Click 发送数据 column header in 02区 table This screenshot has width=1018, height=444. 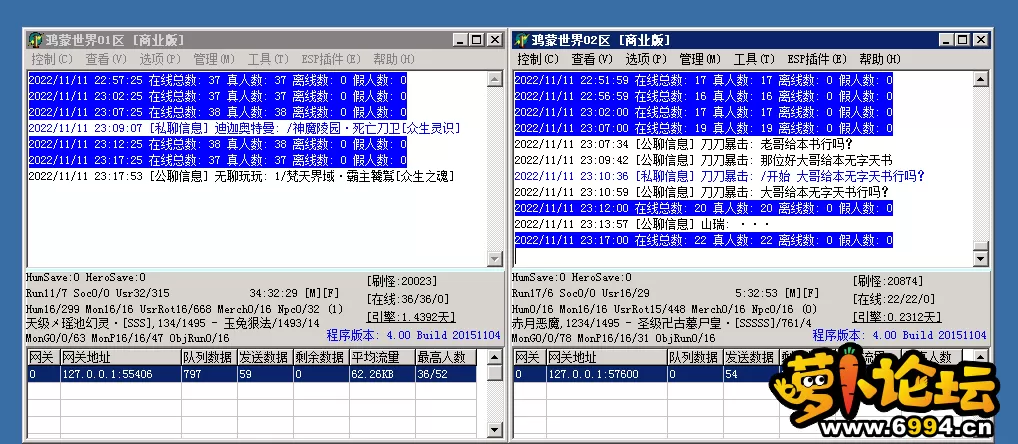click(751, 357)
